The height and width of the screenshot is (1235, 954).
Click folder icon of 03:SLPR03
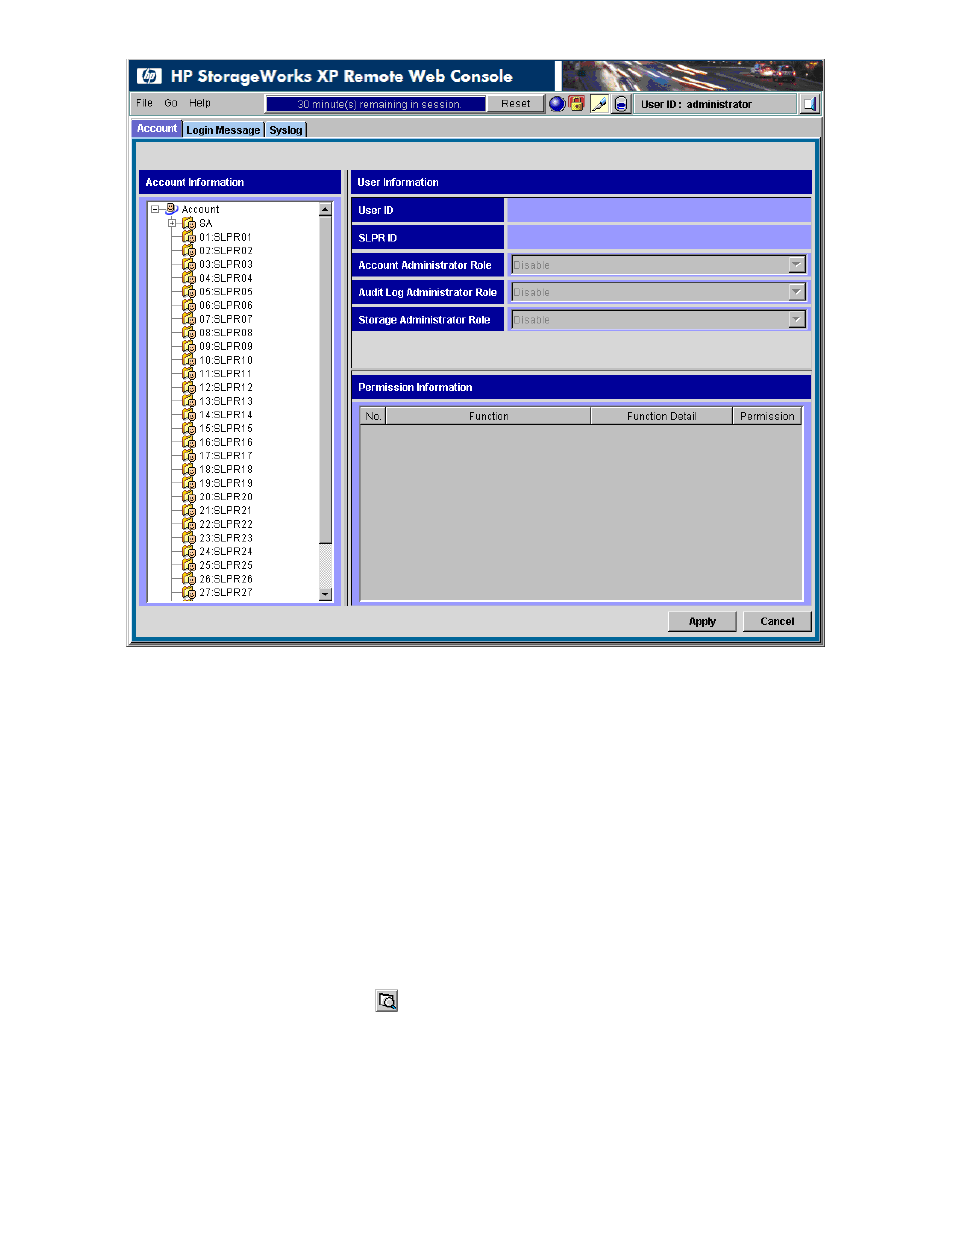[189, 264]
